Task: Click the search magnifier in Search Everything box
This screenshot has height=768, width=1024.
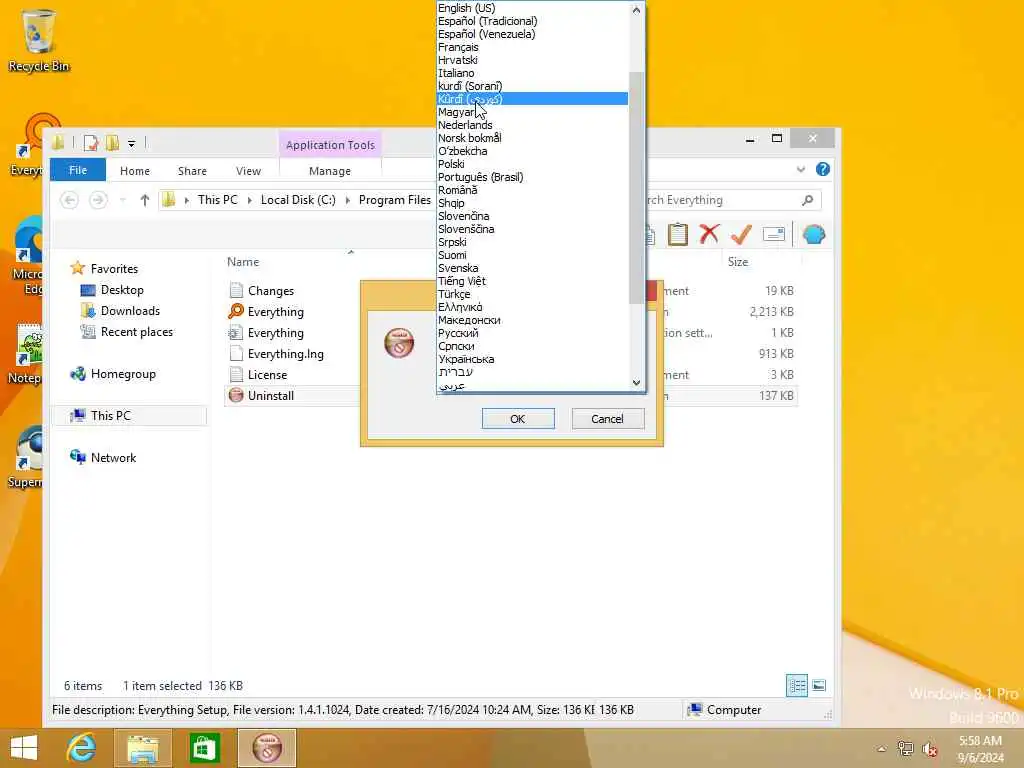Action: (x=807, y=200)
